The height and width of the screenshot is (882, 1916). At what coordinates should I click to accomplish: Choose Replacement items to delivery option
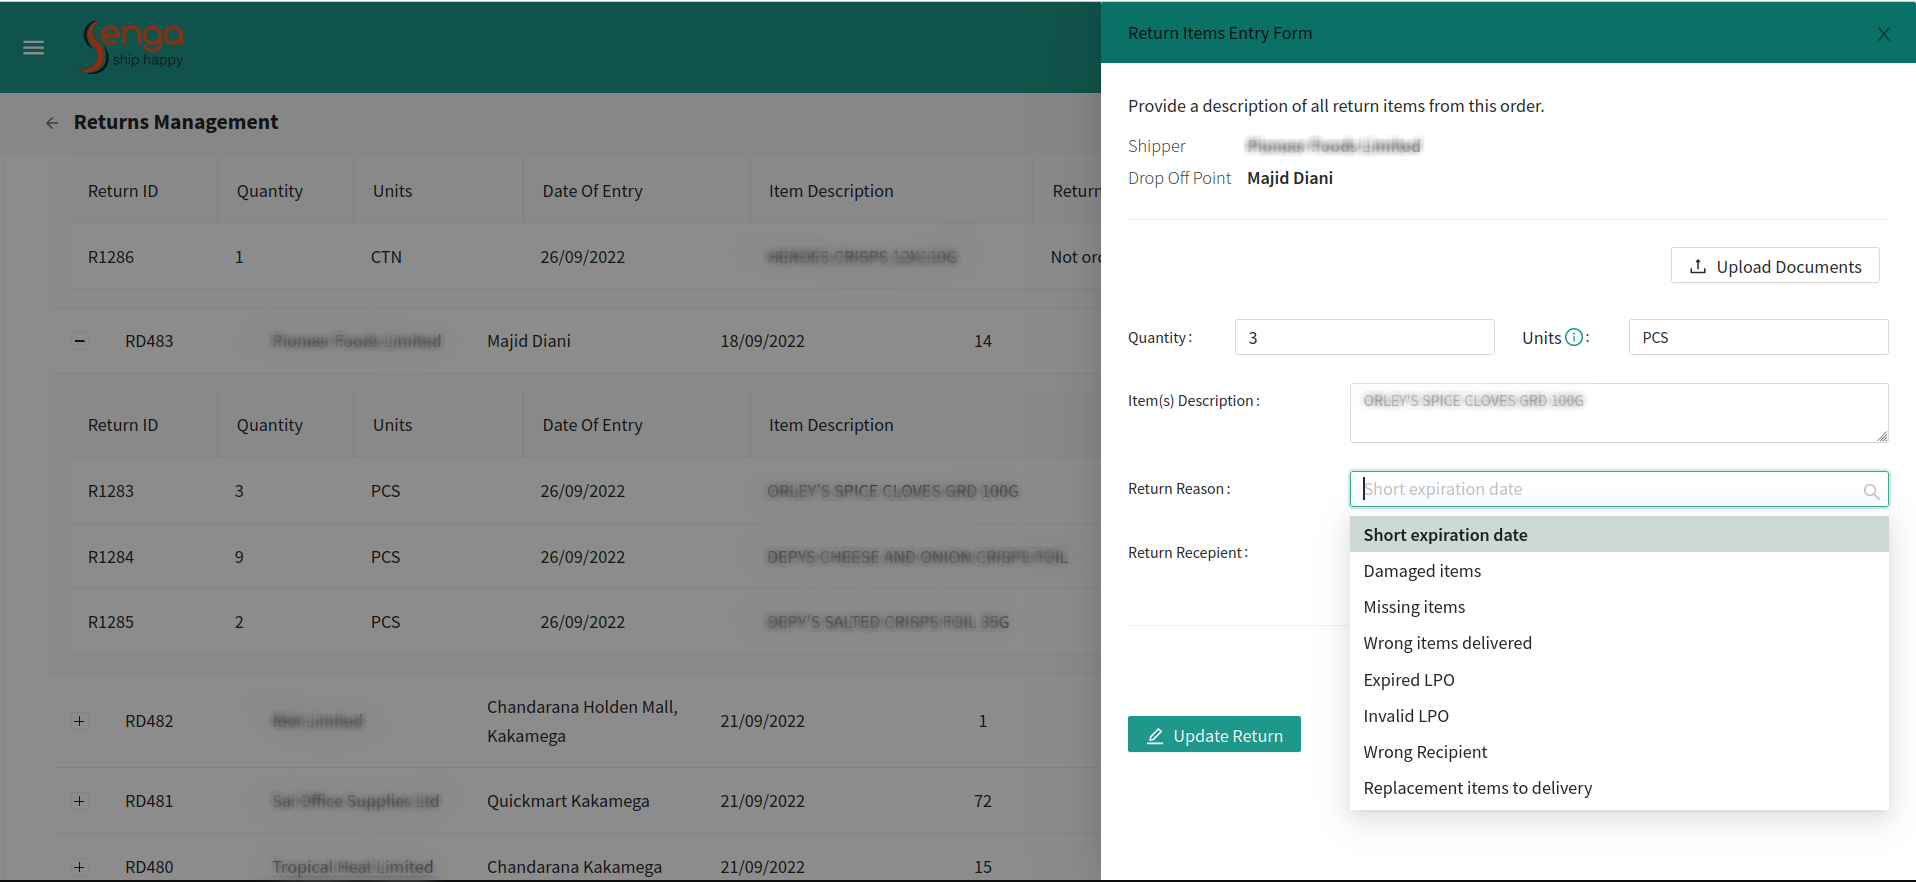(1477, 788)
